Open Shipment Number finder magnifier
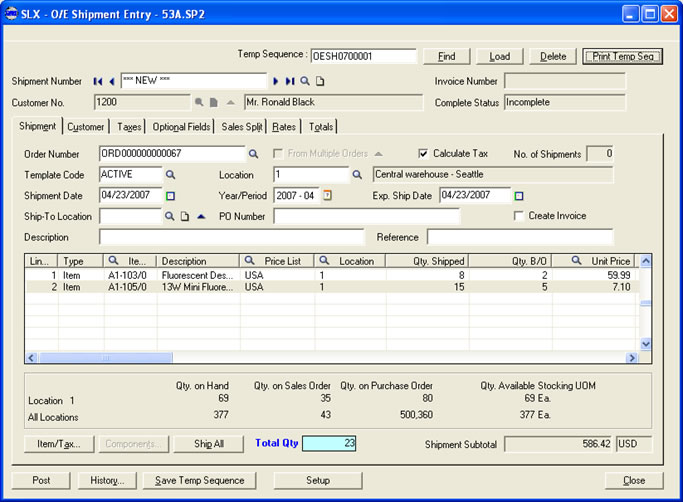Image resolution: width=683 pixels, height=502 pixels. [305, 81]
